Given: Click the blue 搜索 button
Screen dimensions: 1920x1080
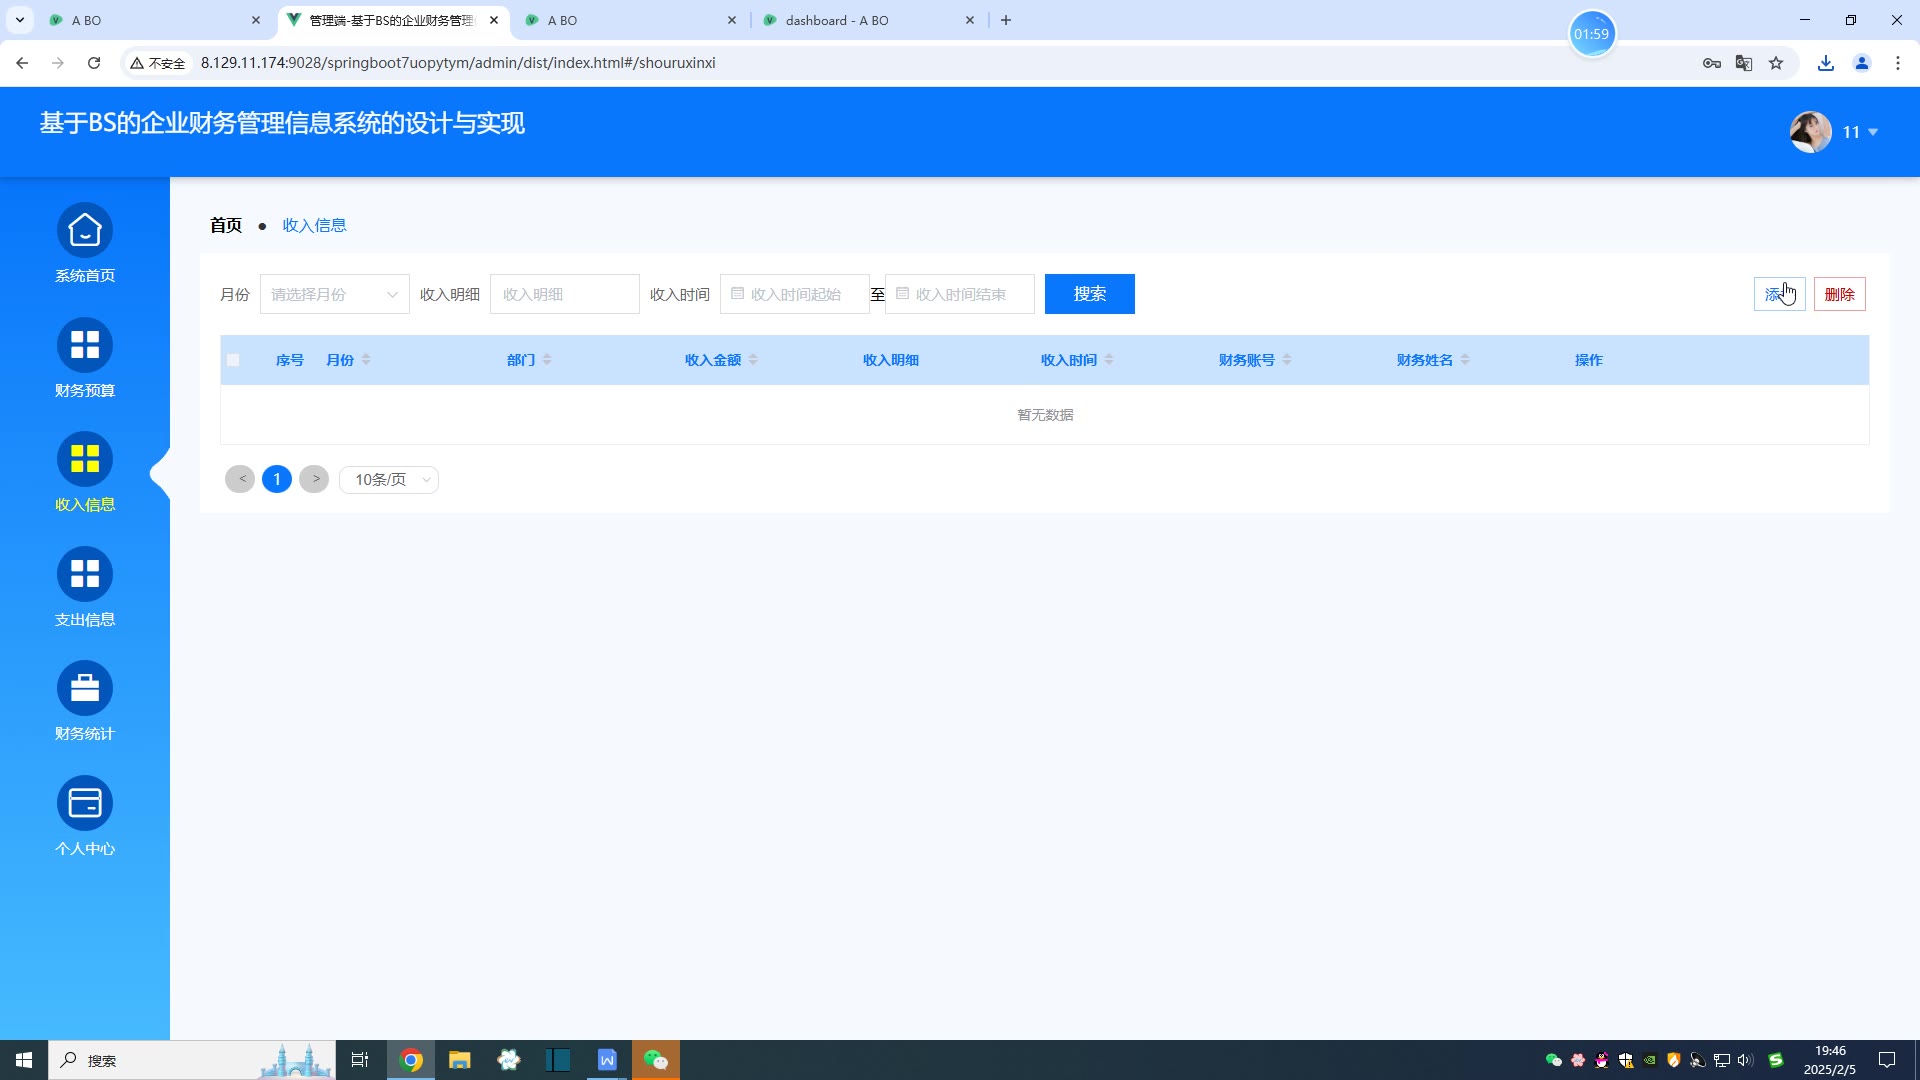Looking at the screenshot, I should click(1089, 294).
